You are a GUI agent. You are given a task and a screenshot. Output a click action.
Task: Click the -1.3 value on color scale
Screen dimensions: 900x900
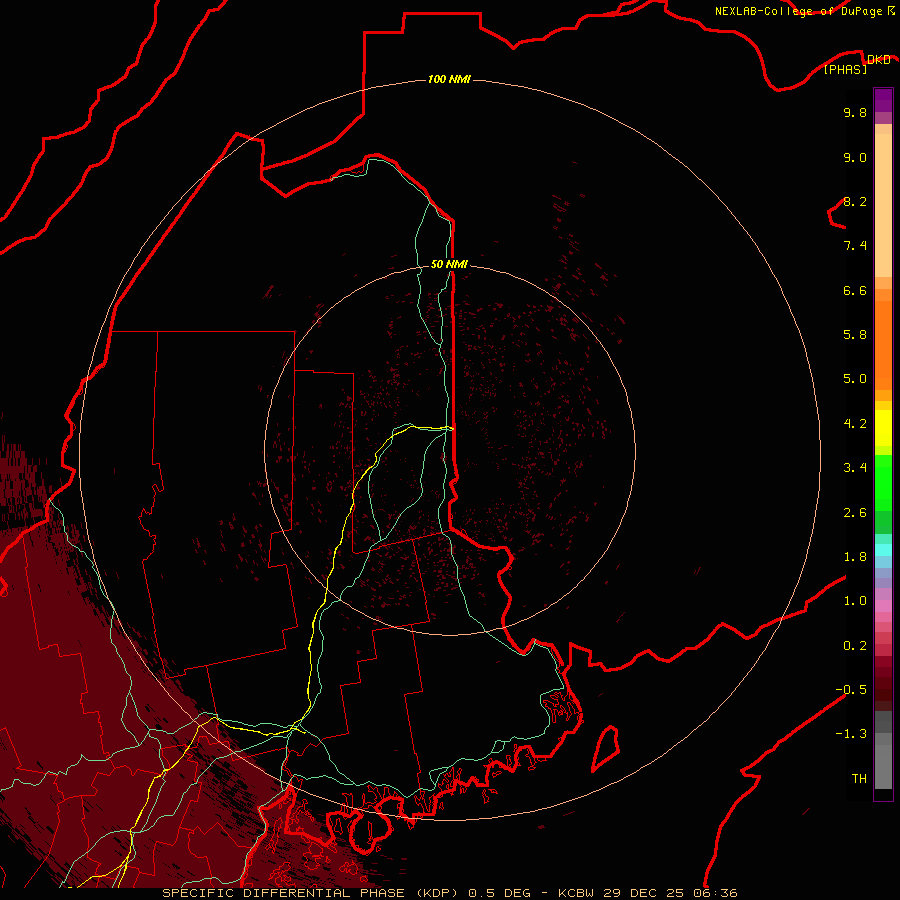coord(851,734)
